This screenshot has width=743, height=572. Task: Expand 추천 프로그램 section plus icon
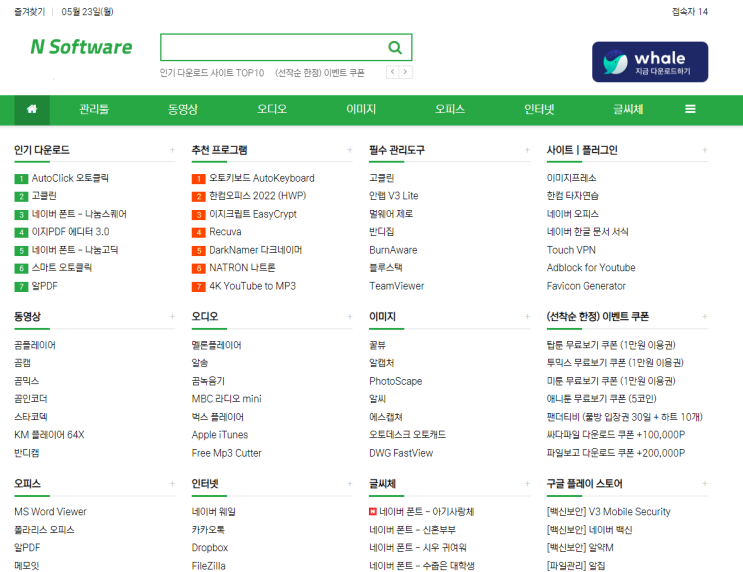[x=350, y=150]
